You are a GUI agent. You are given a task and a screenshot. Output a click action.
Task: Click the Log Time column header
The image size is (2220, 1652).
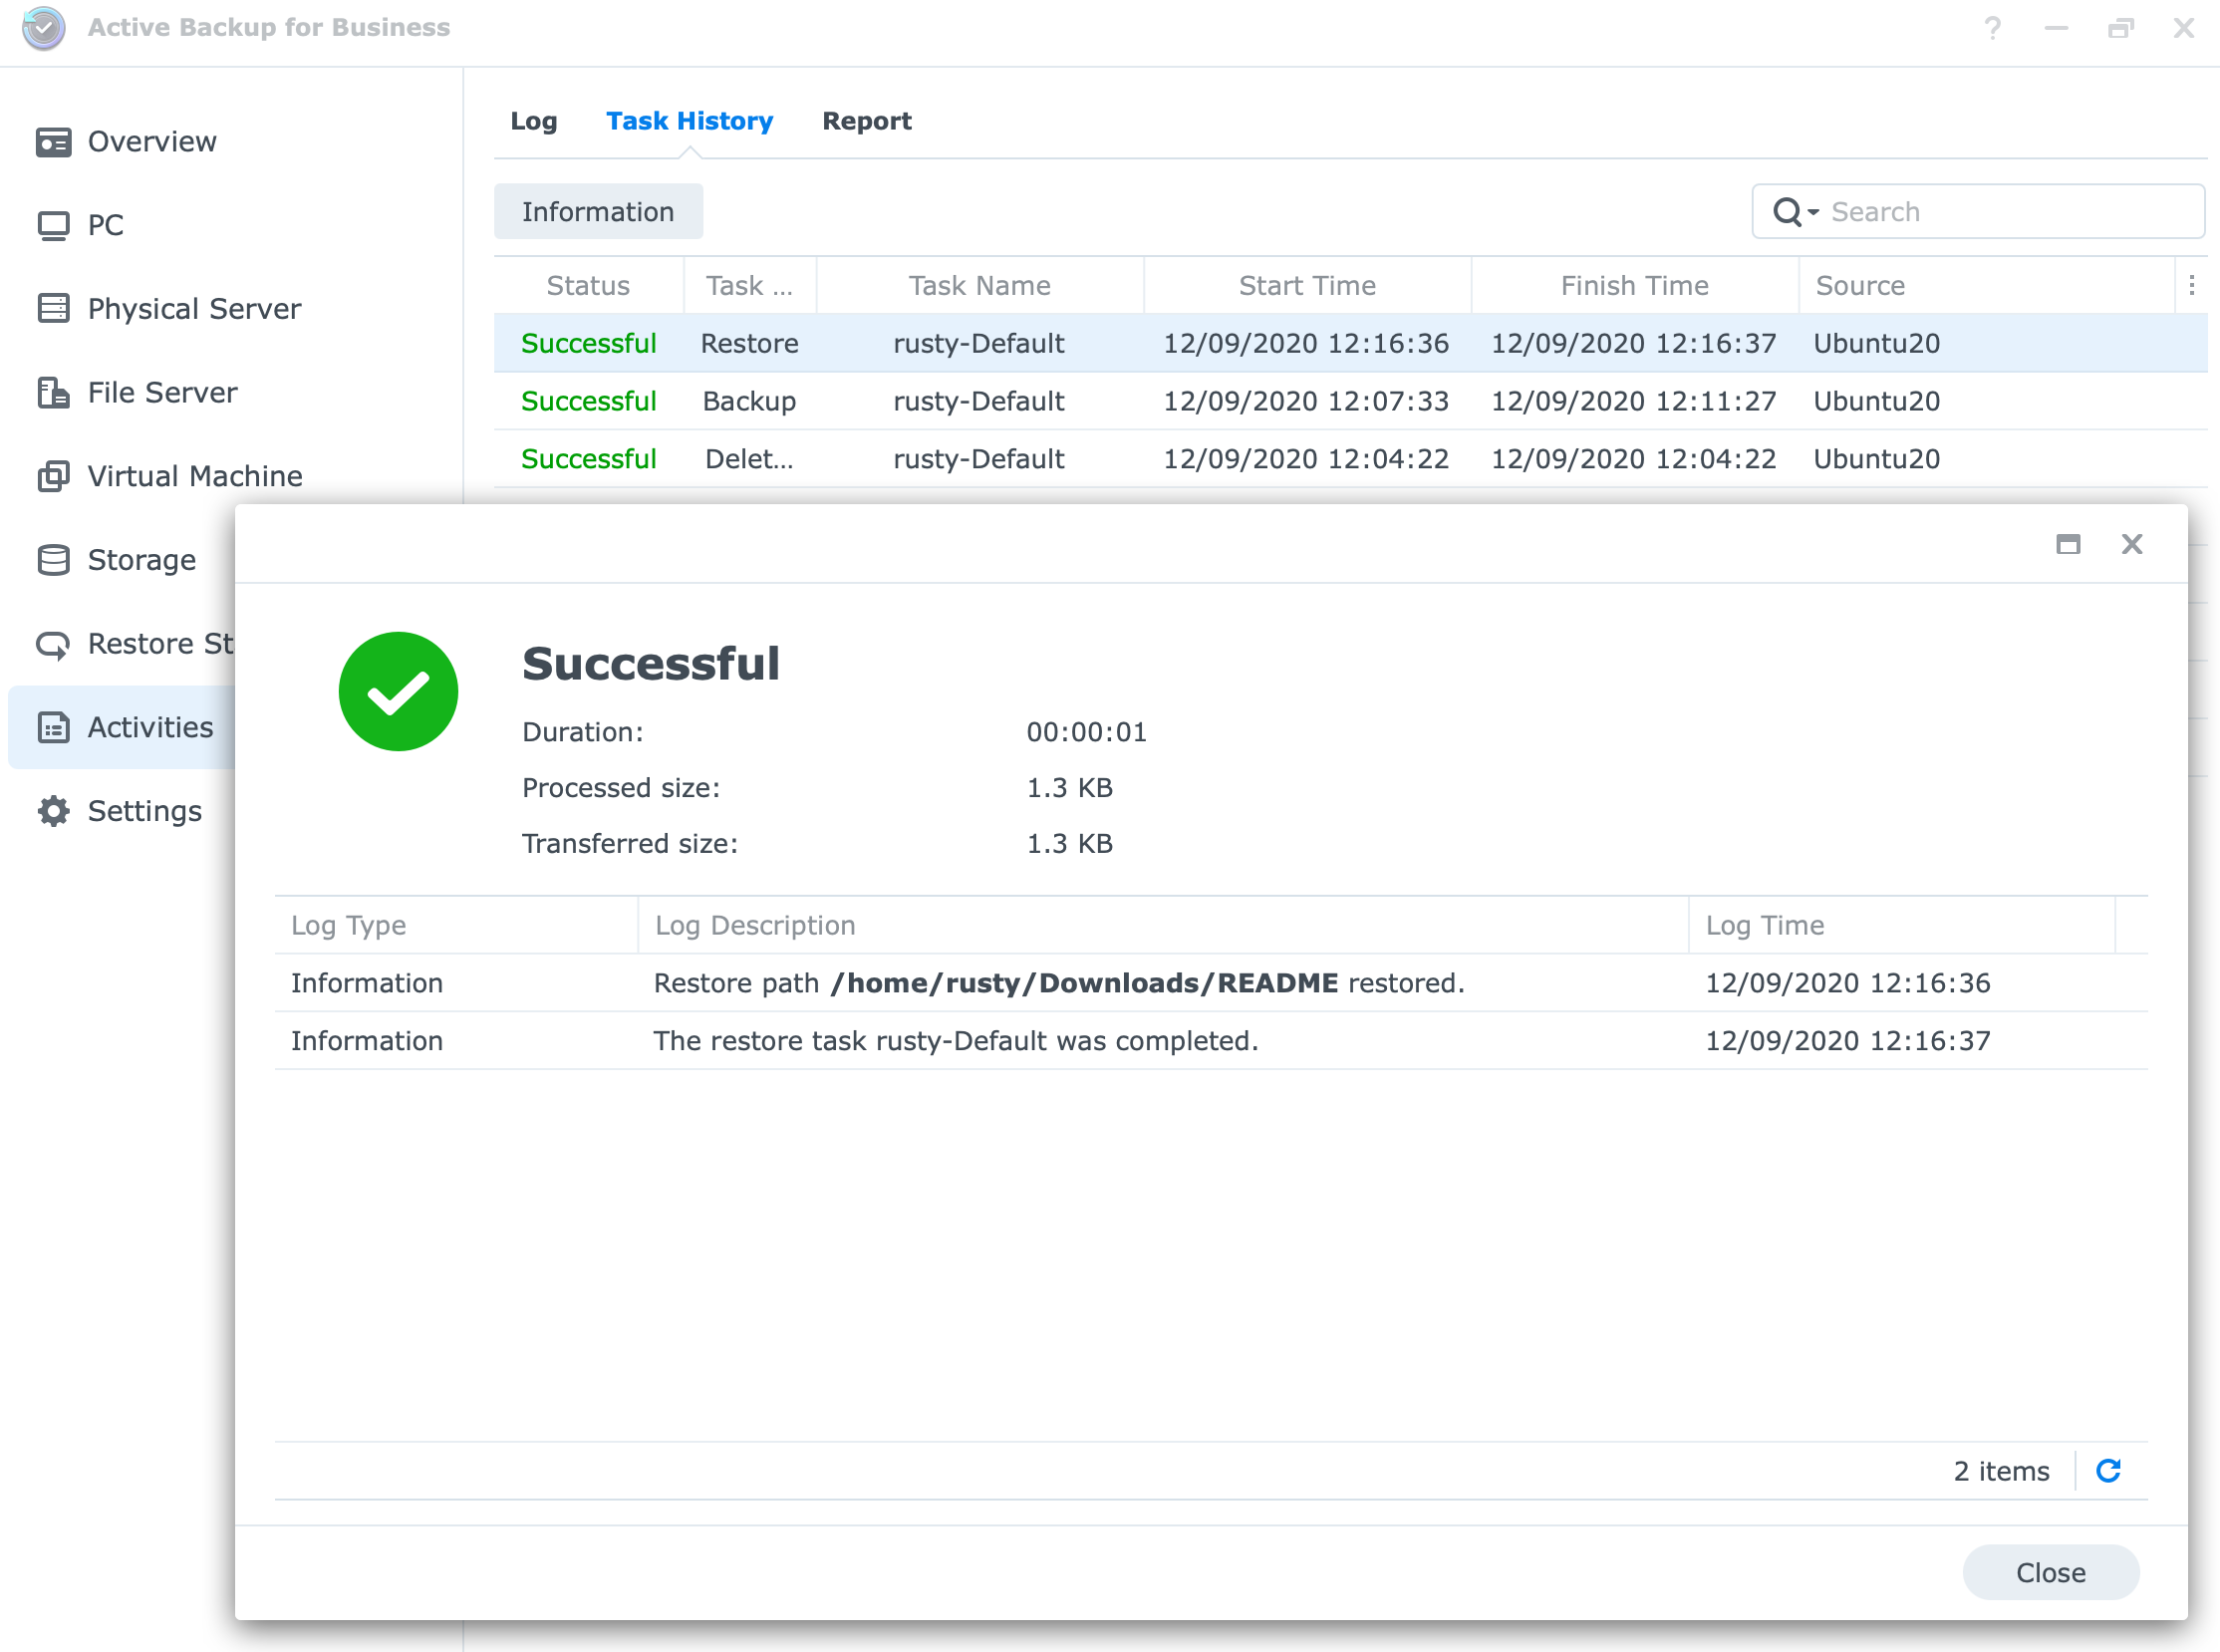click(x=1902, y=925)
